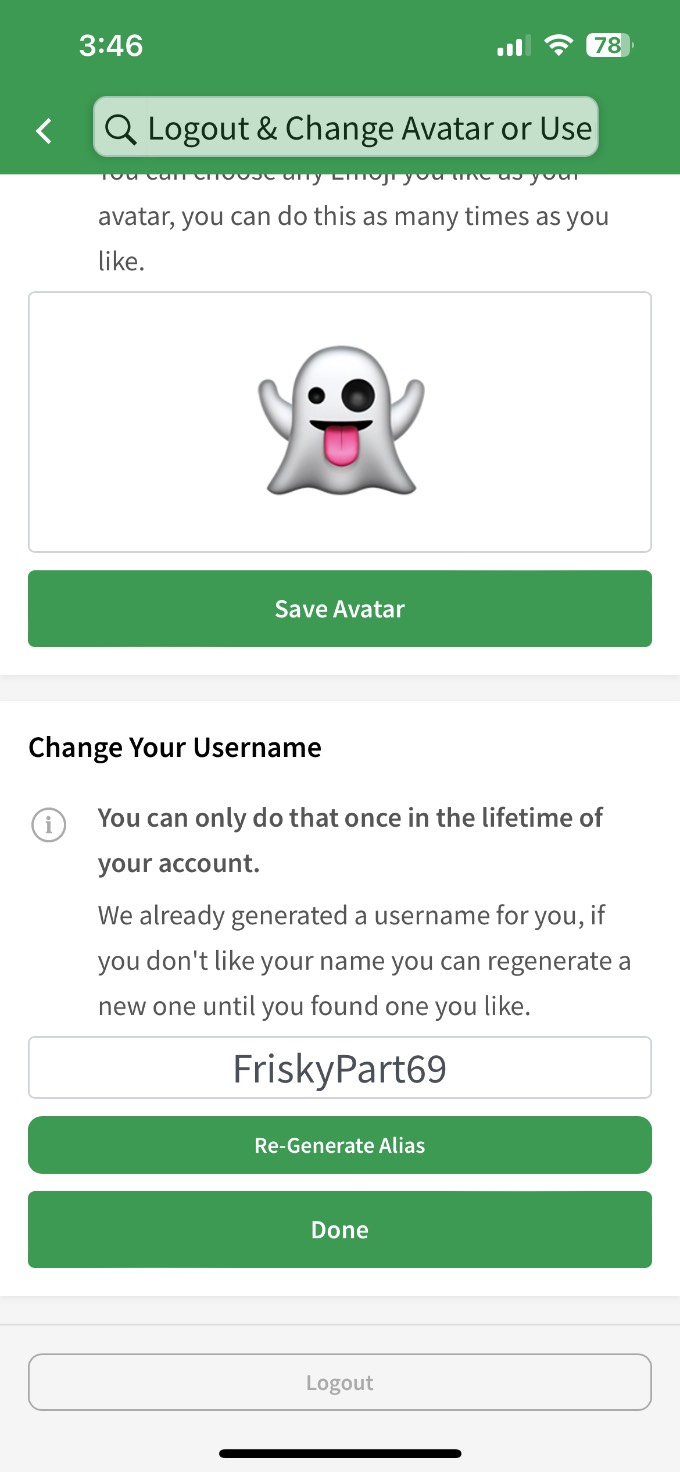680x1472 pixels.
Task: Confirm the username with the Done button
Action: click(x=340, y=1229)
